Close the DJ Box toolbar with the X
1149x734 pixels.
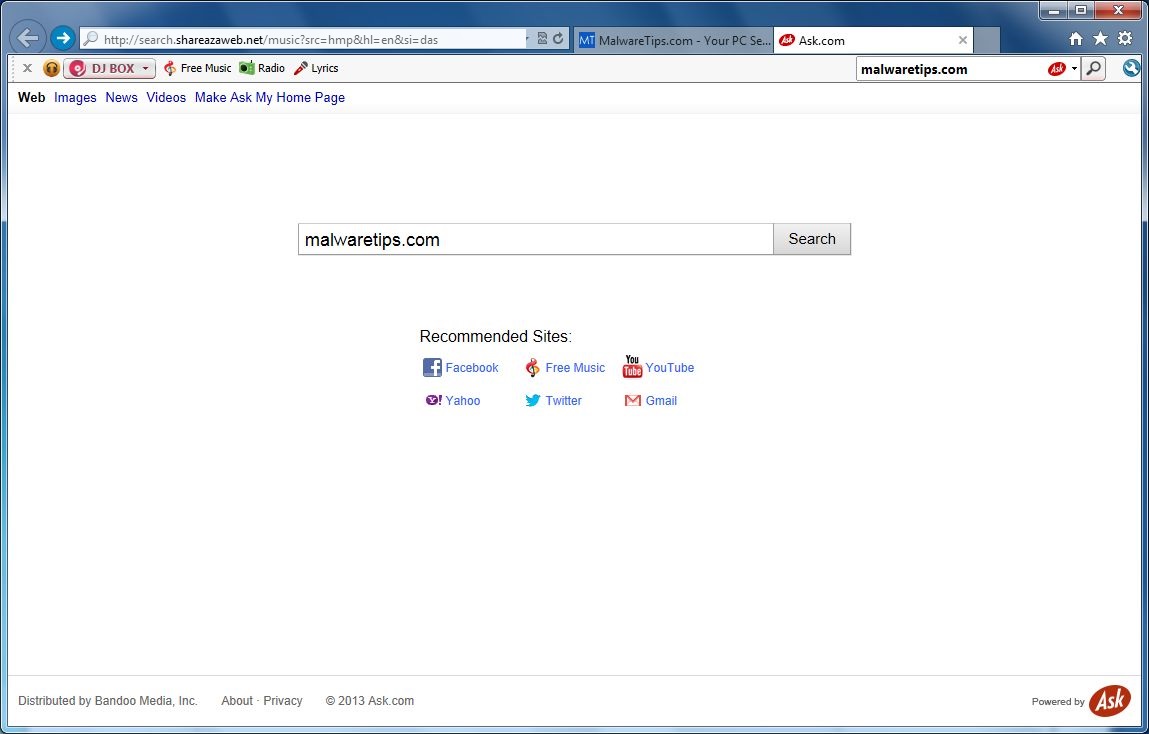(27, 68)
